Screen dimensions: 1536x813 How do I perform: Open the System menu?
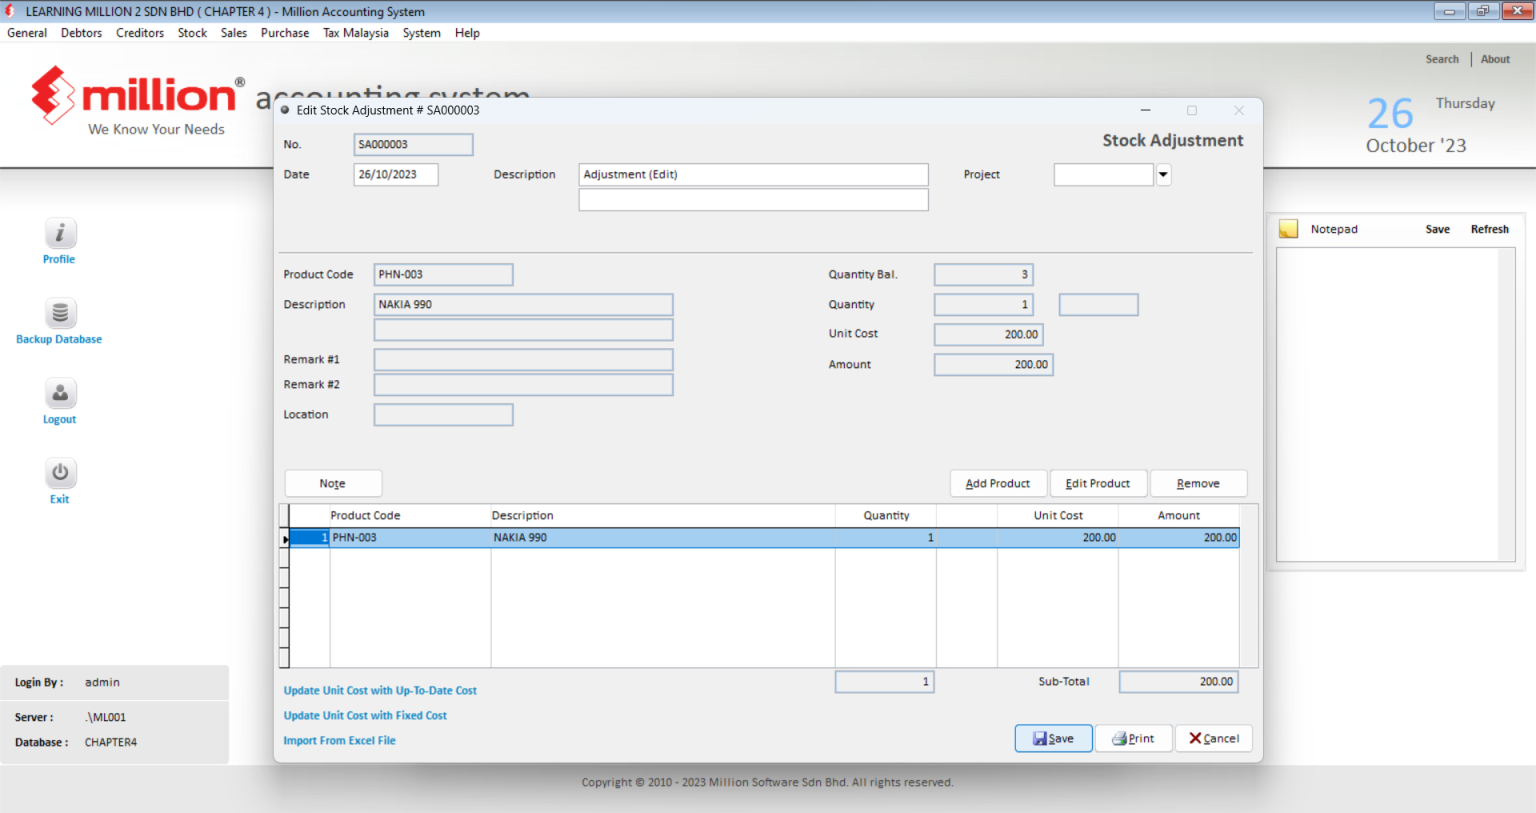tap(422, 33)
